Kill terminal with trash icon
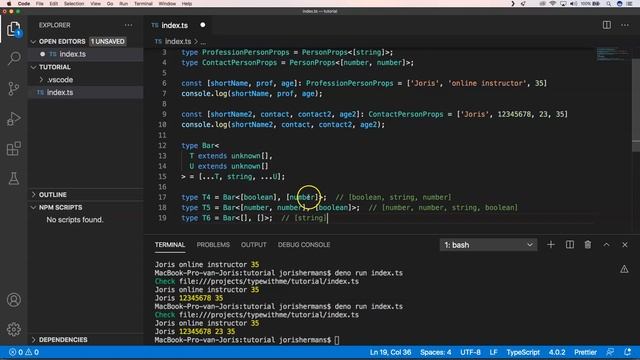This screenshot has height=360, width=640. (587, 244)
